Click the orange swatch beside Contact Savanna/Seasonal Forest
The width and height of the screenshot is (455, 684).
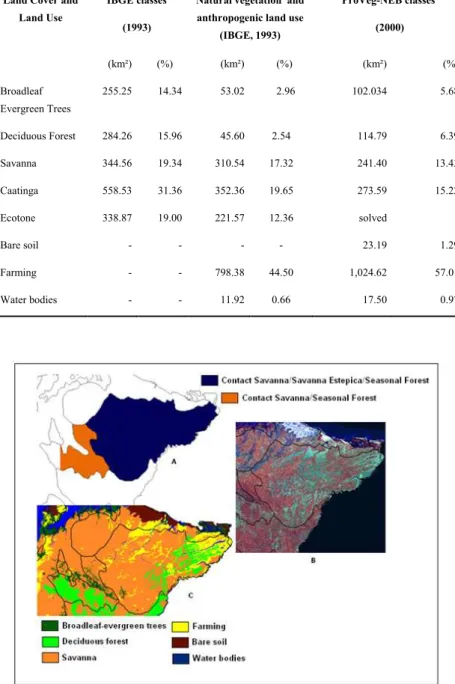[x=229, y=398]
